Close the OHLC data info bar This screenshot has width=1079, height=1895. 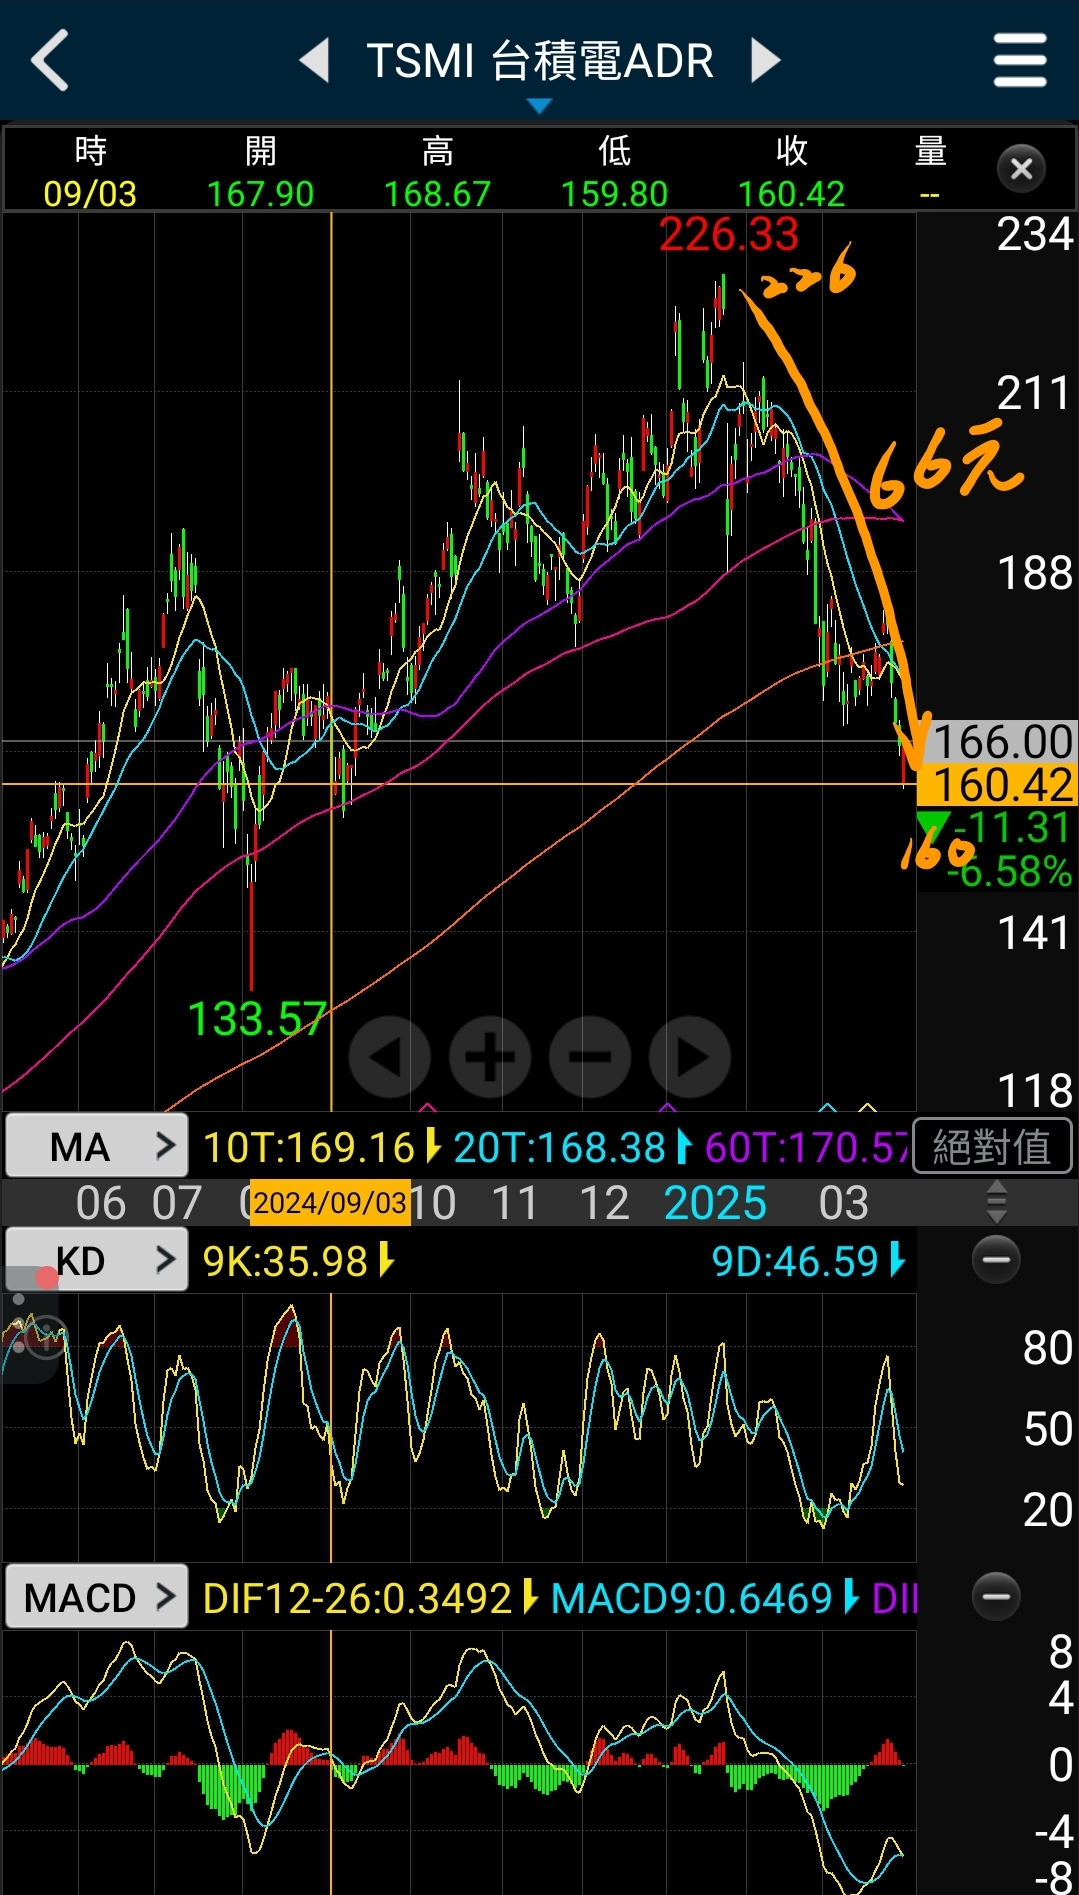(1021, 169)
